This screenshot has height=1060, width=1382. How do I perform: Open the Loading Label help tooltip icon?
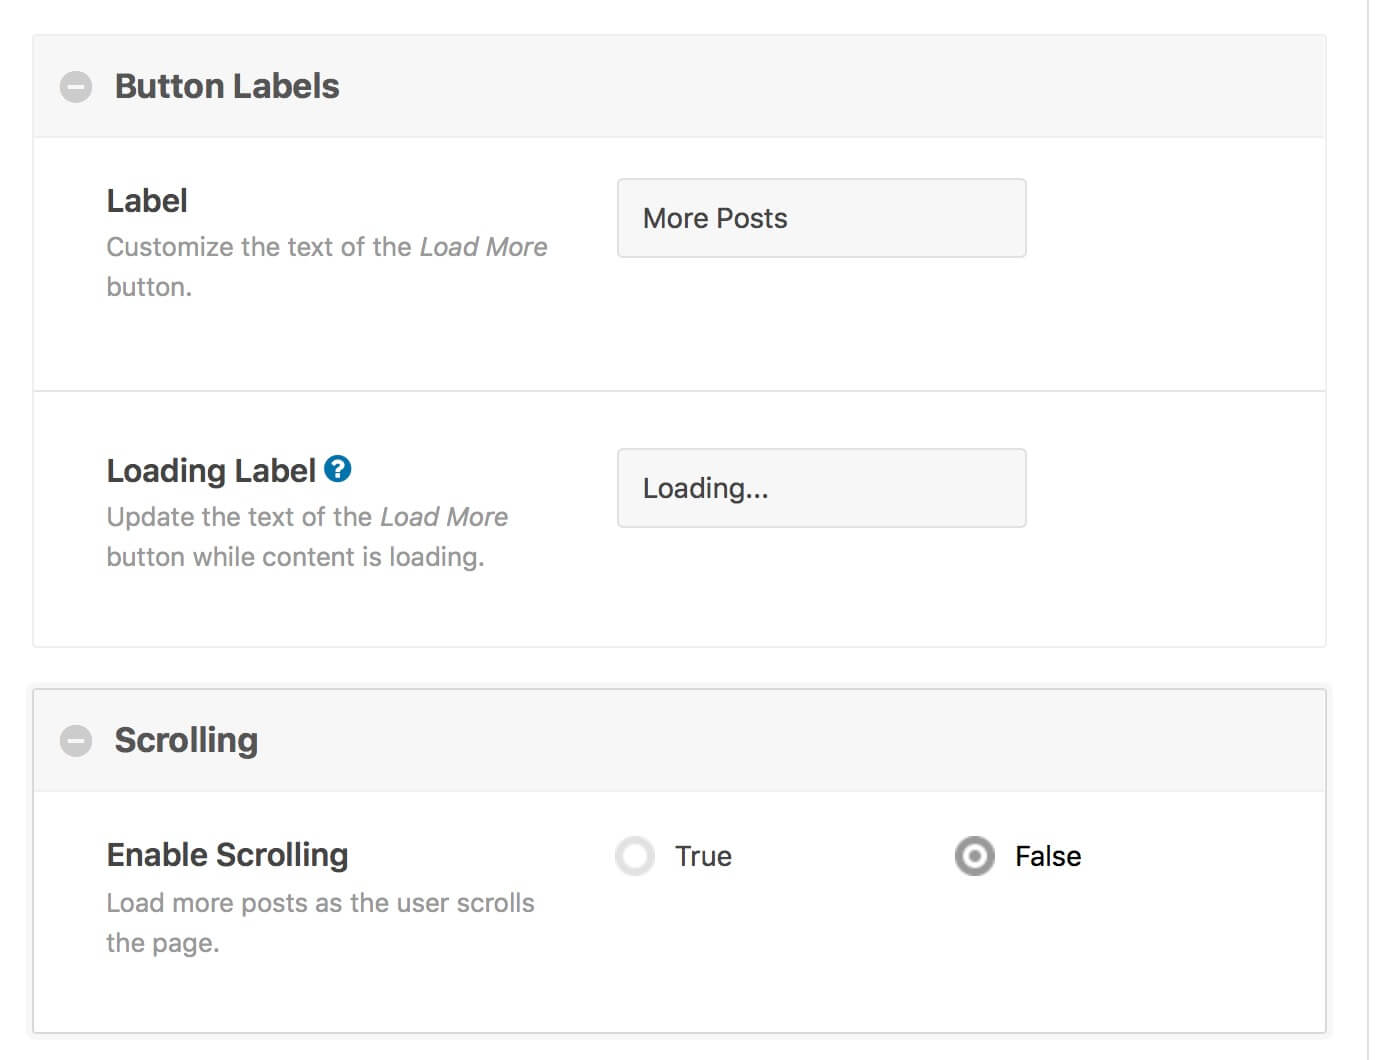[338, 468]
